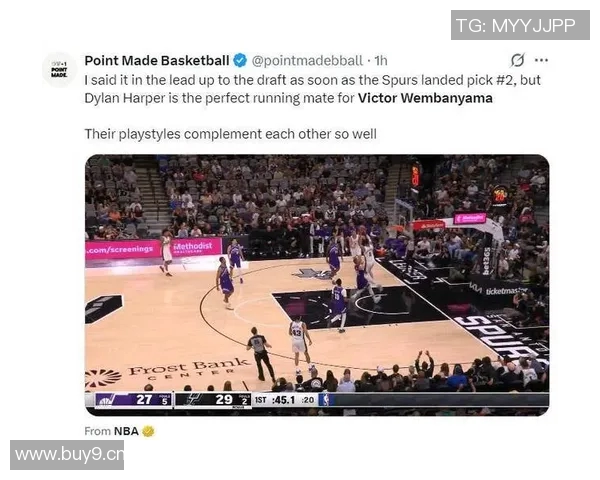This screenshot has height=480, width=600.
Task: Open the @pointmadebball handle link
Action: pyautogui.click(x=307, y=60)
